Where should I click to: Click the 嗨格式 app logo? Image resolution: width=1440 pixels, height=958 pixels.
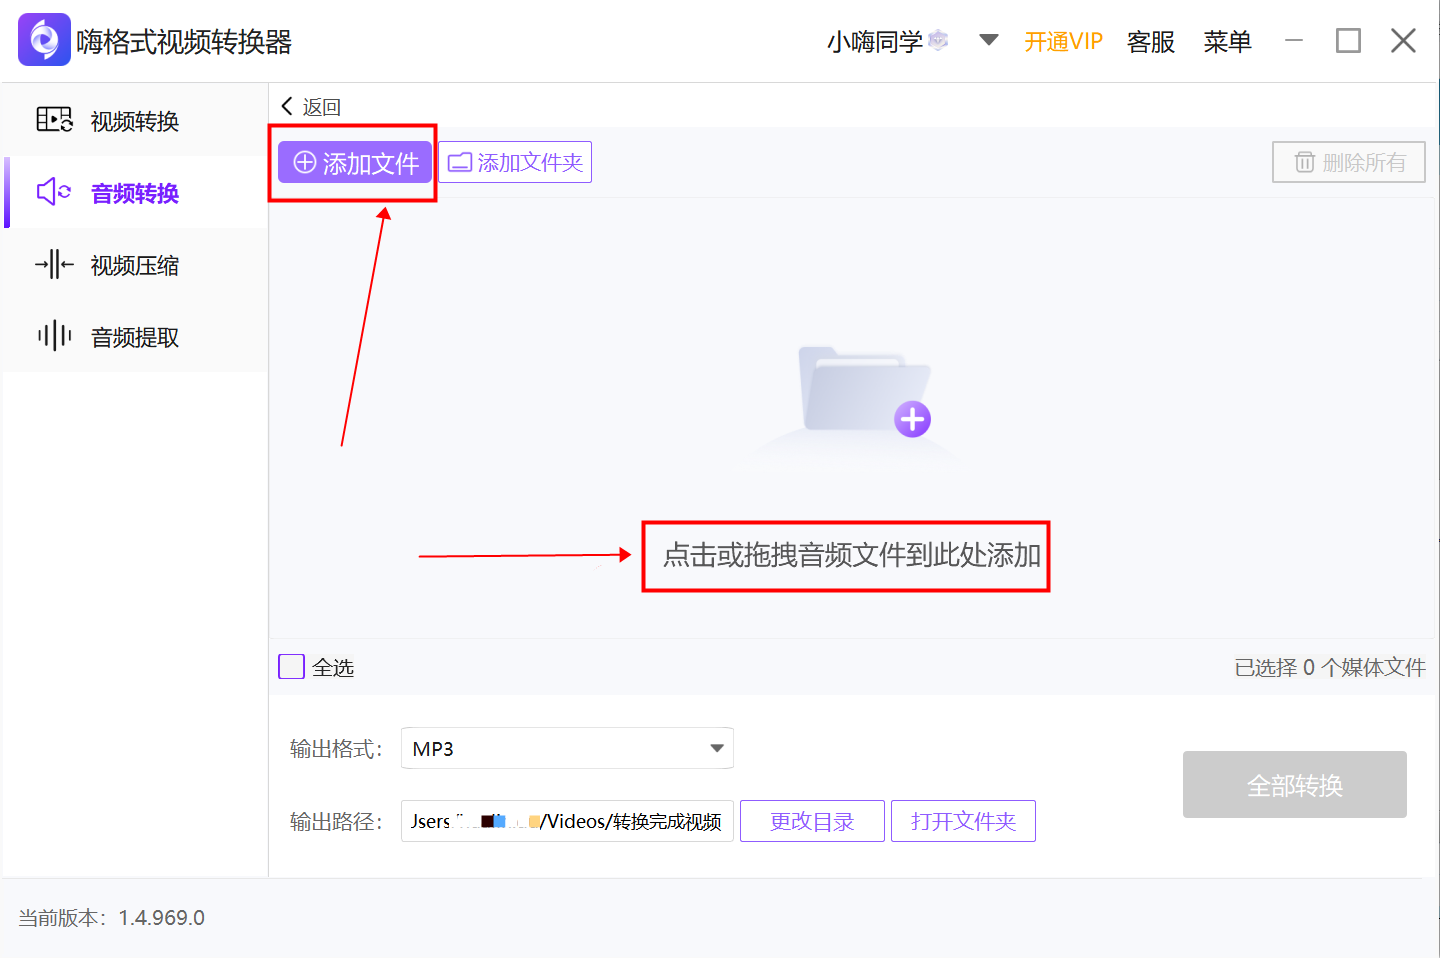42,39
